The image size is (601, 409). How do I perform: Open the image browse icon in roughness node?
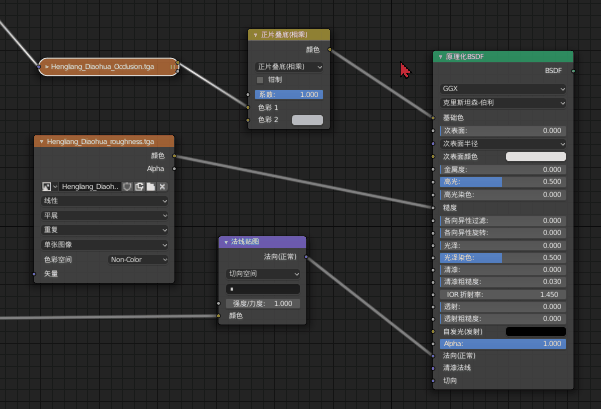[x=47, y=187]
